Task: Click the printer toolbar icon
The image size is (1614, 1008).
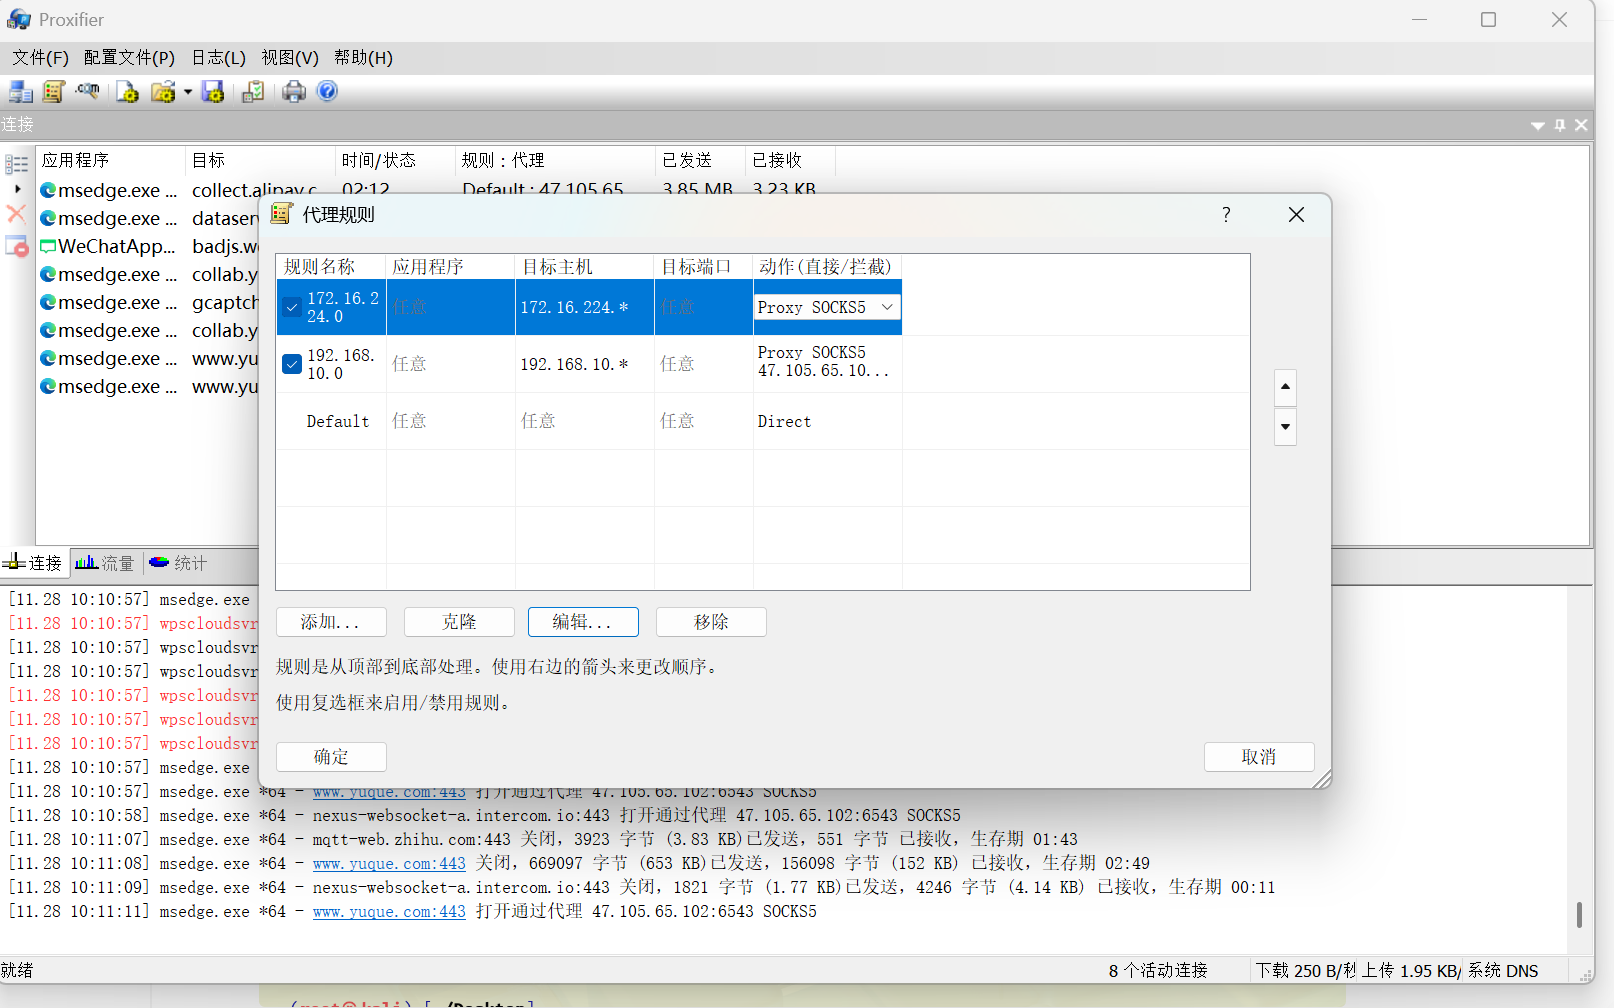Action: click(x=294, y=92)
